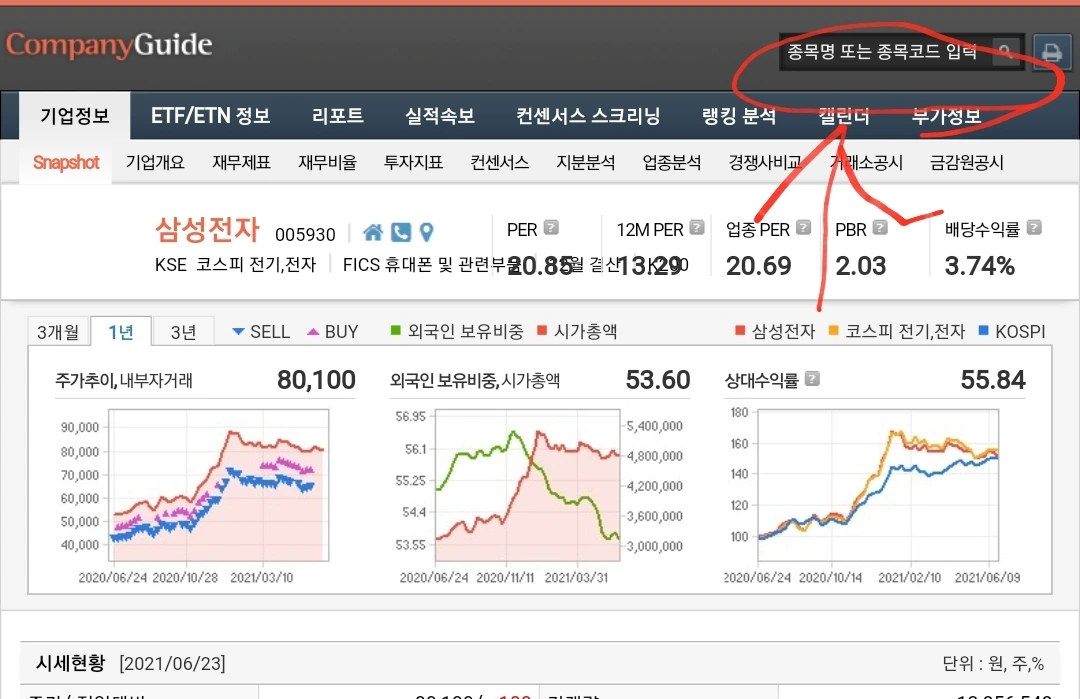Select the Snapshot sub-tab
Viewport: 1080px width, 699px height.
[66, 163]
